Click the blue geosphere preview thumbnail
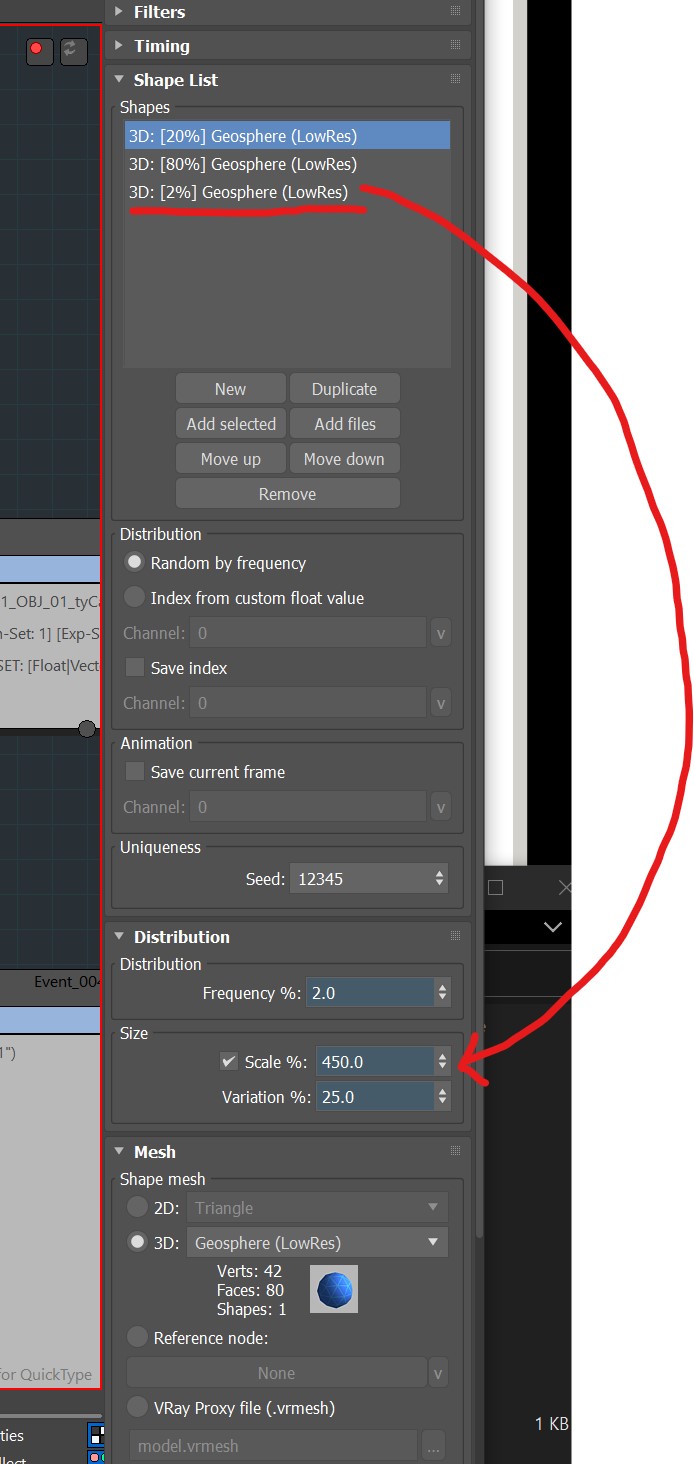The height and width of the screenshot is (1464, 694). click(x=334, y=1290)
